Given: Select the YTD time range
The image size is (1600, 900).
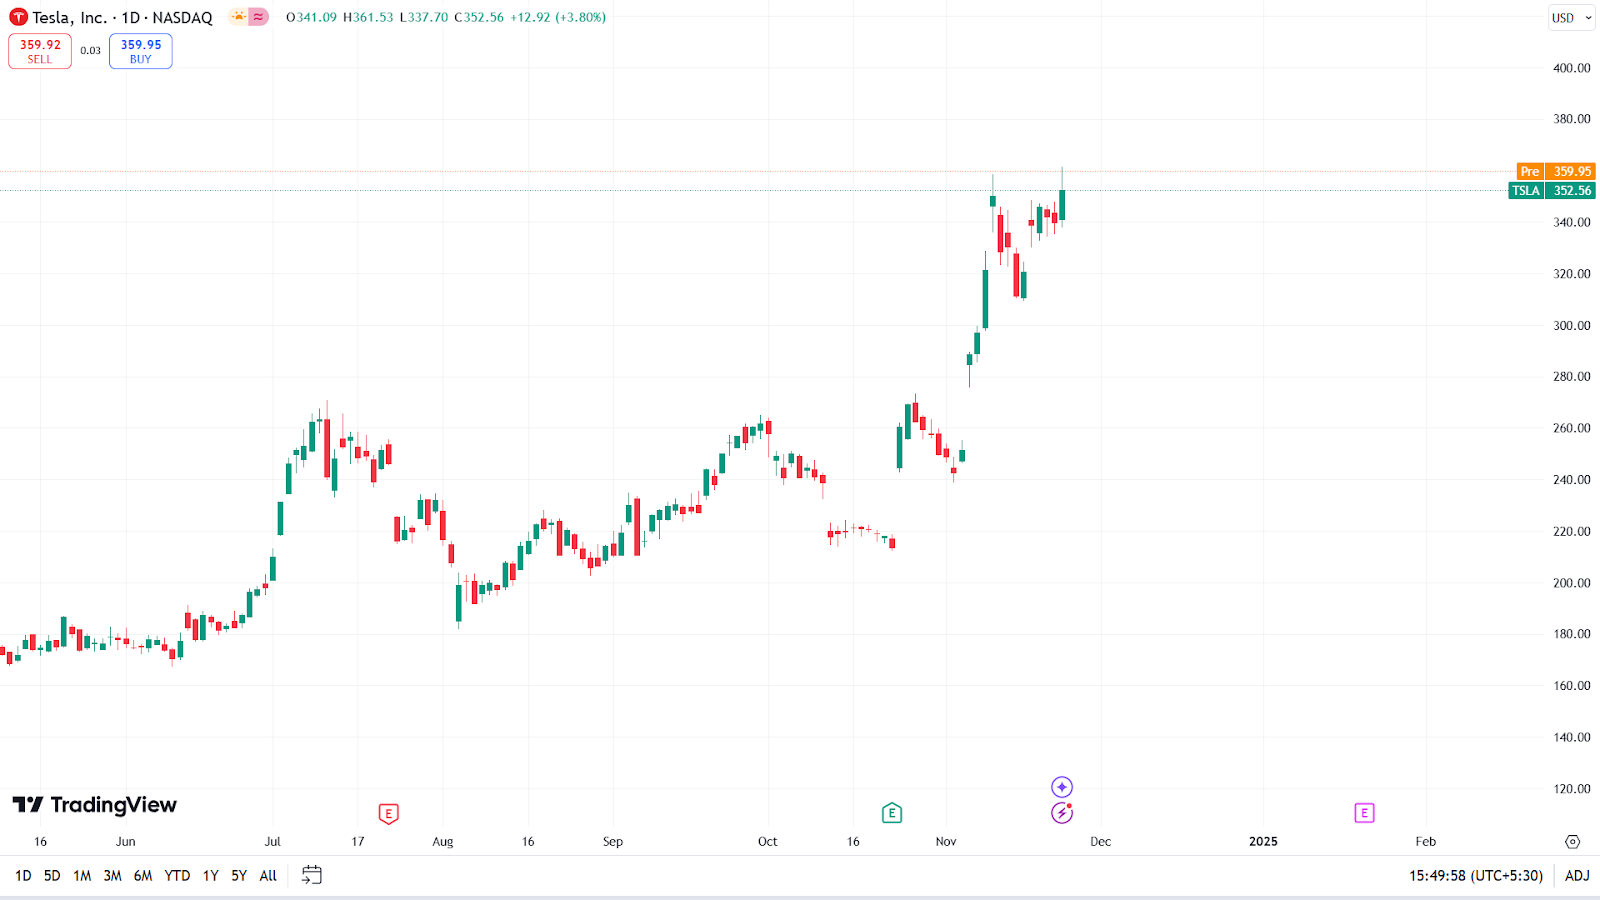Looking at the screenshot, I should (177, 875).
